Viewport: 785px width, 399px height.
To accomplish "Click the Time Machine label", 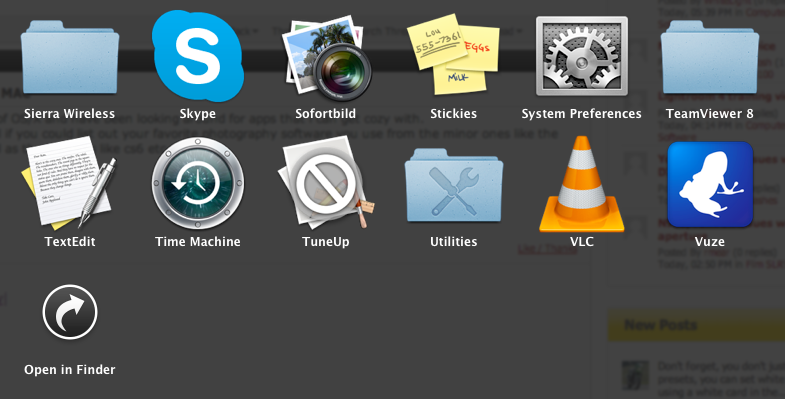I will [x=198, y=241].
